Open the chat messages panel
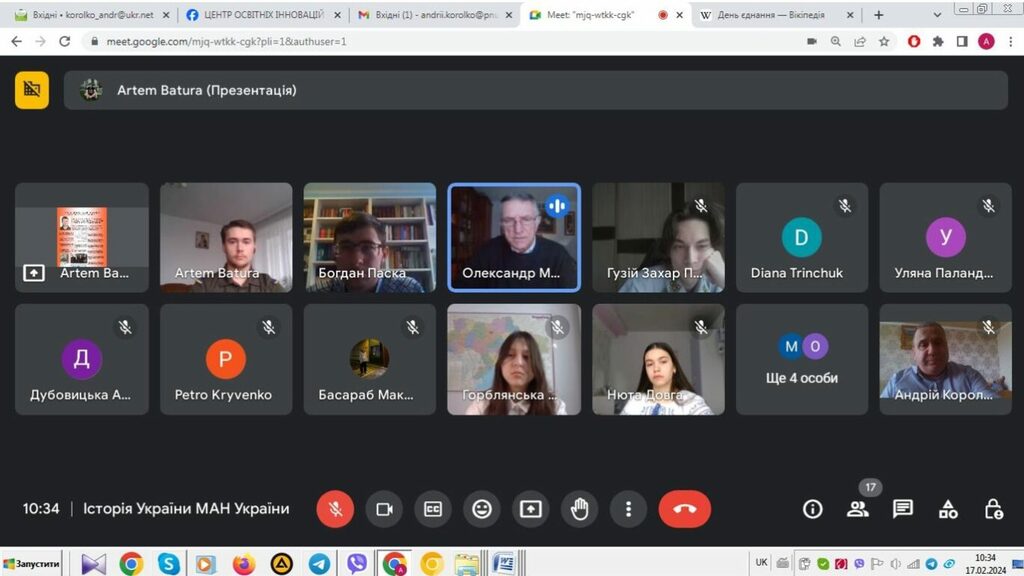Screen dimensions: 1024x576 (x=903, y=509)
